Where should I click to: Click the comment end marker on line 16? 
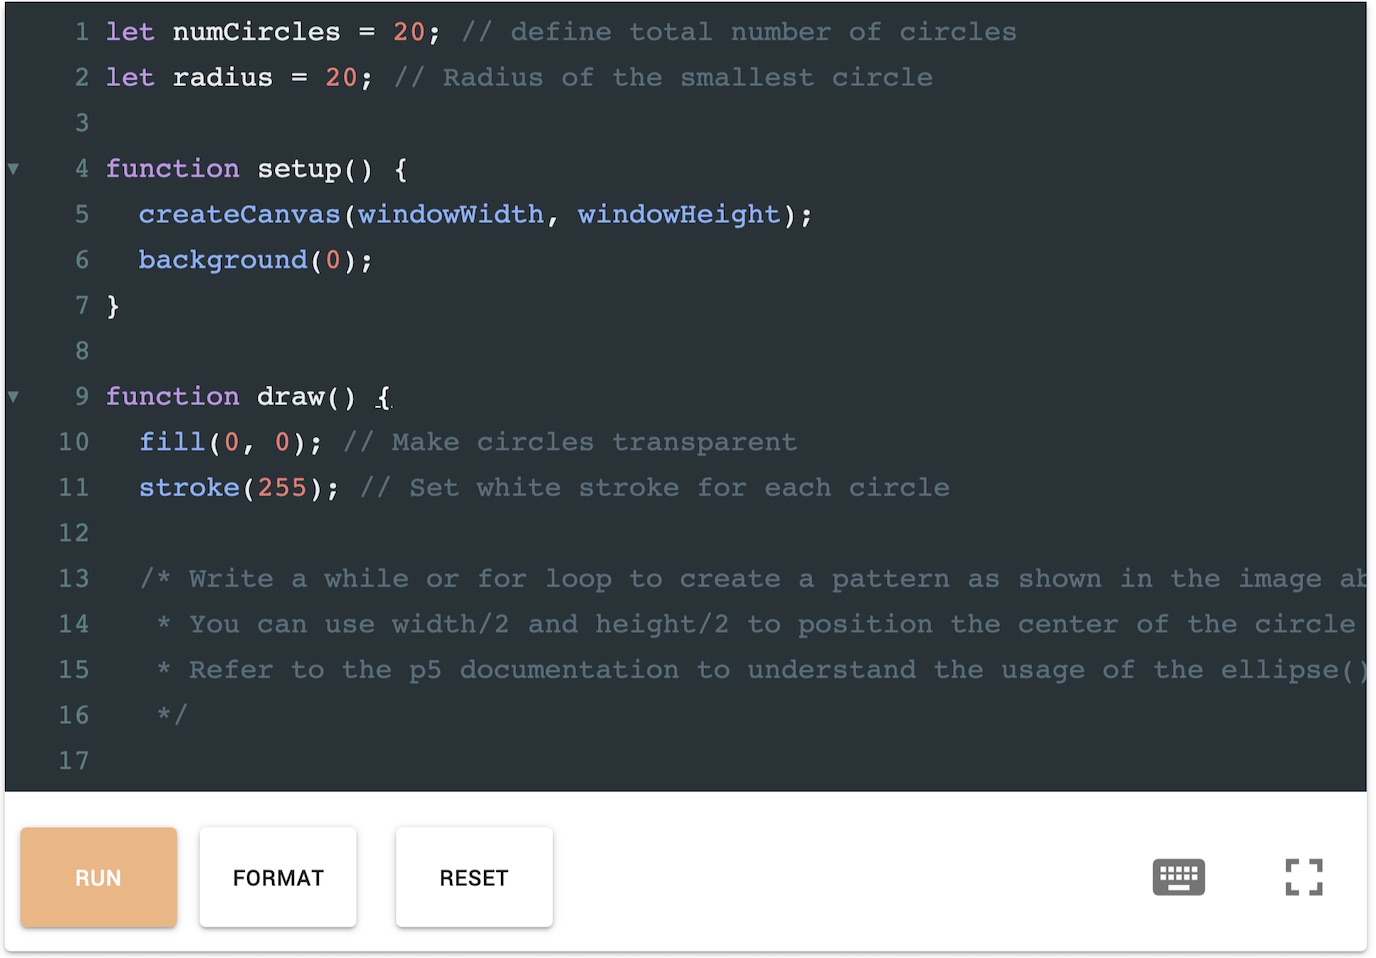(172, 715)
